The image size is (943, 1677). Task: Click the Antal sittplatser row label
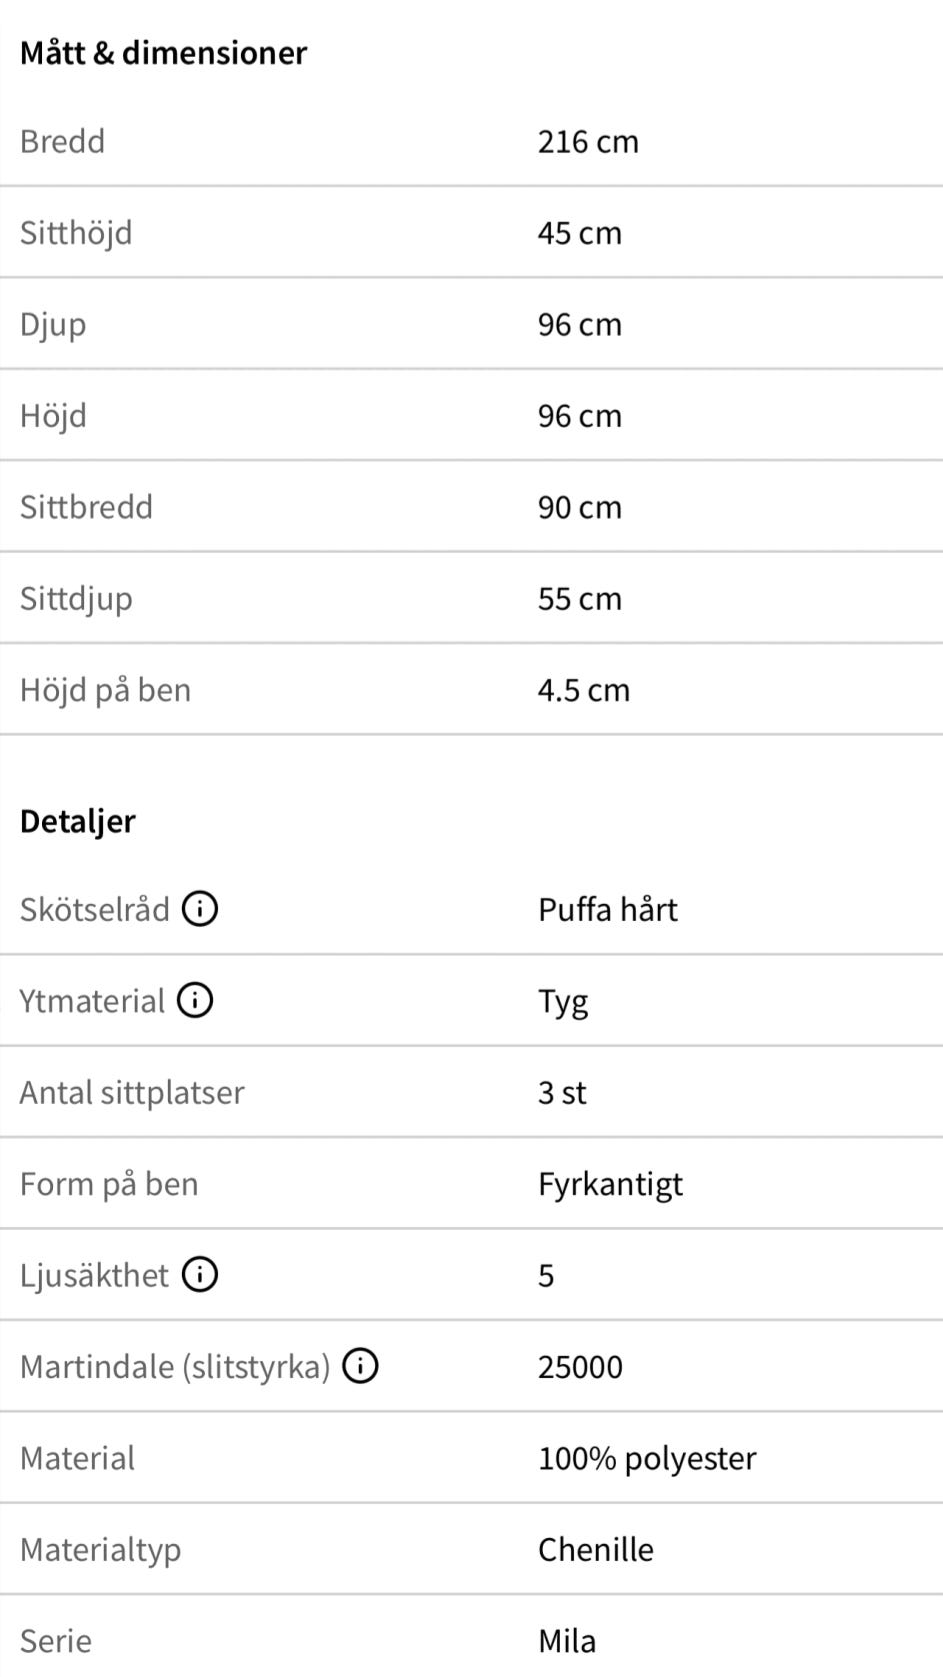point(132,1092)
